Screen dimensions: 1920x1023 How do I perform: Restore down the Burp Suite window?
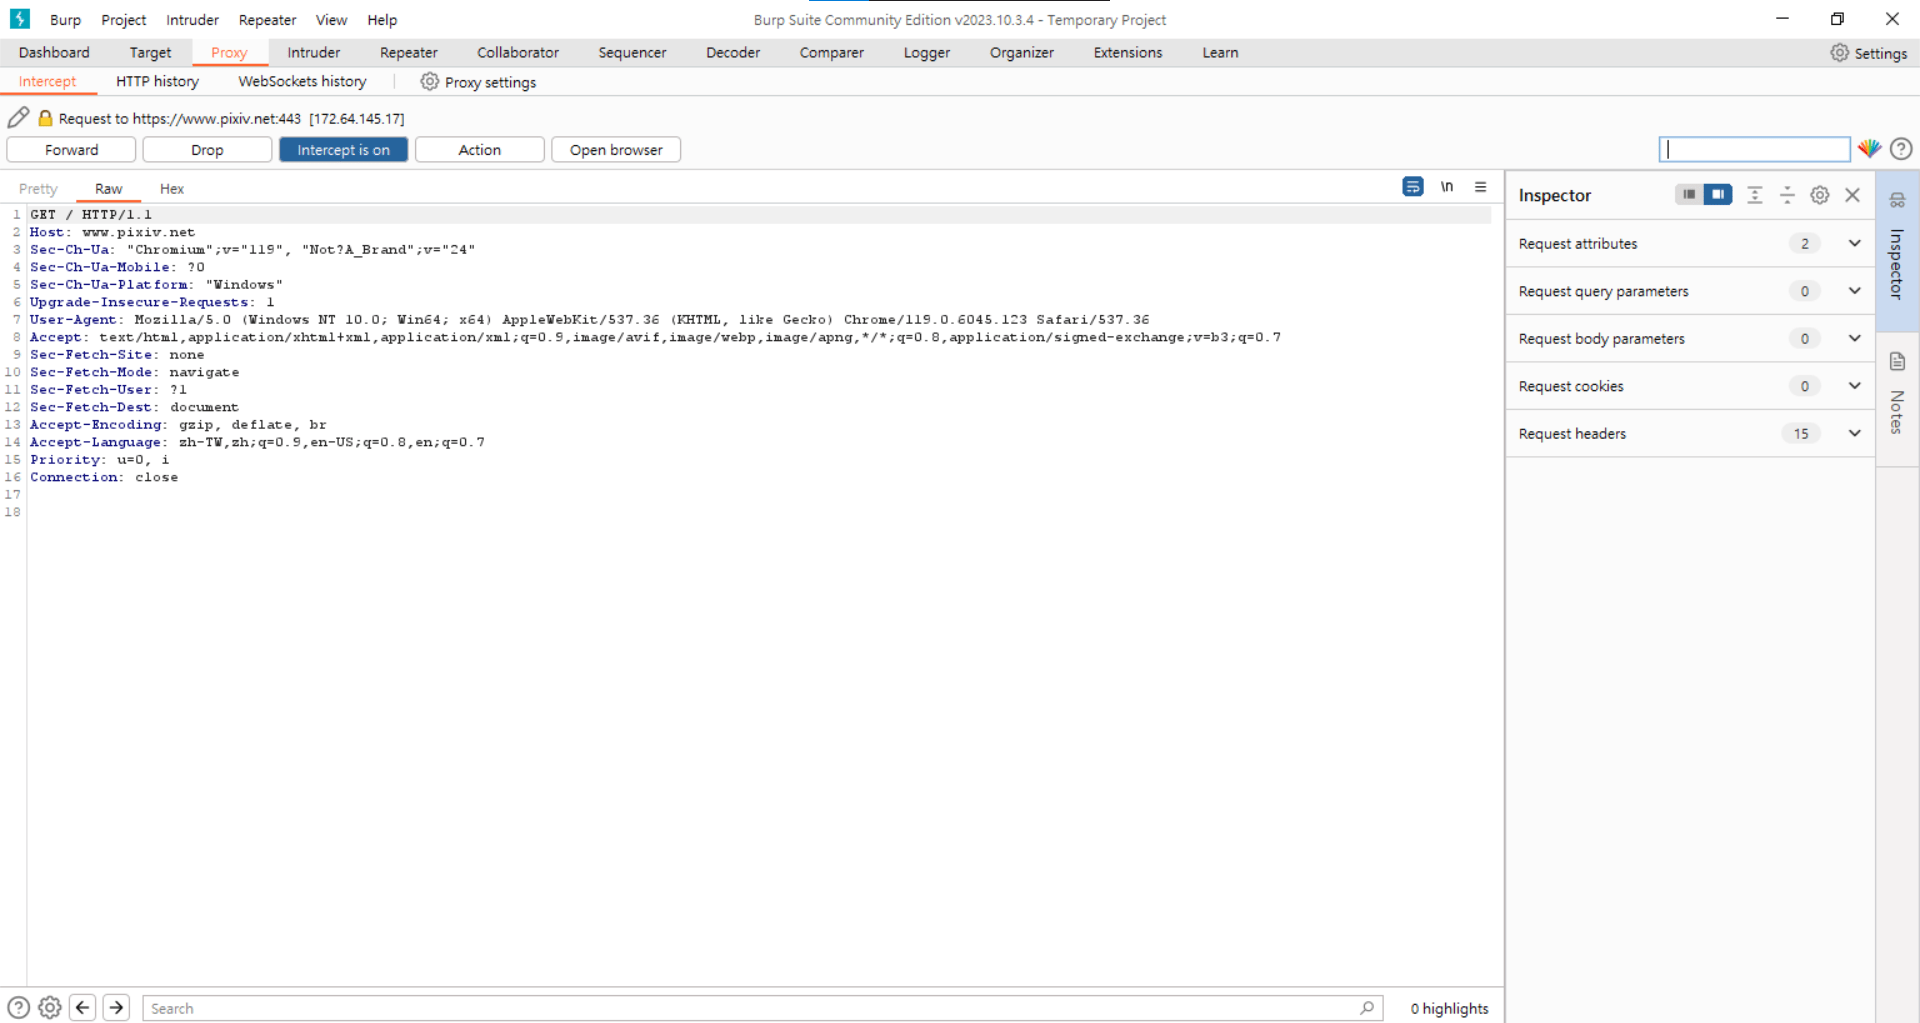pyautogui.click(x=1837, y=19)
